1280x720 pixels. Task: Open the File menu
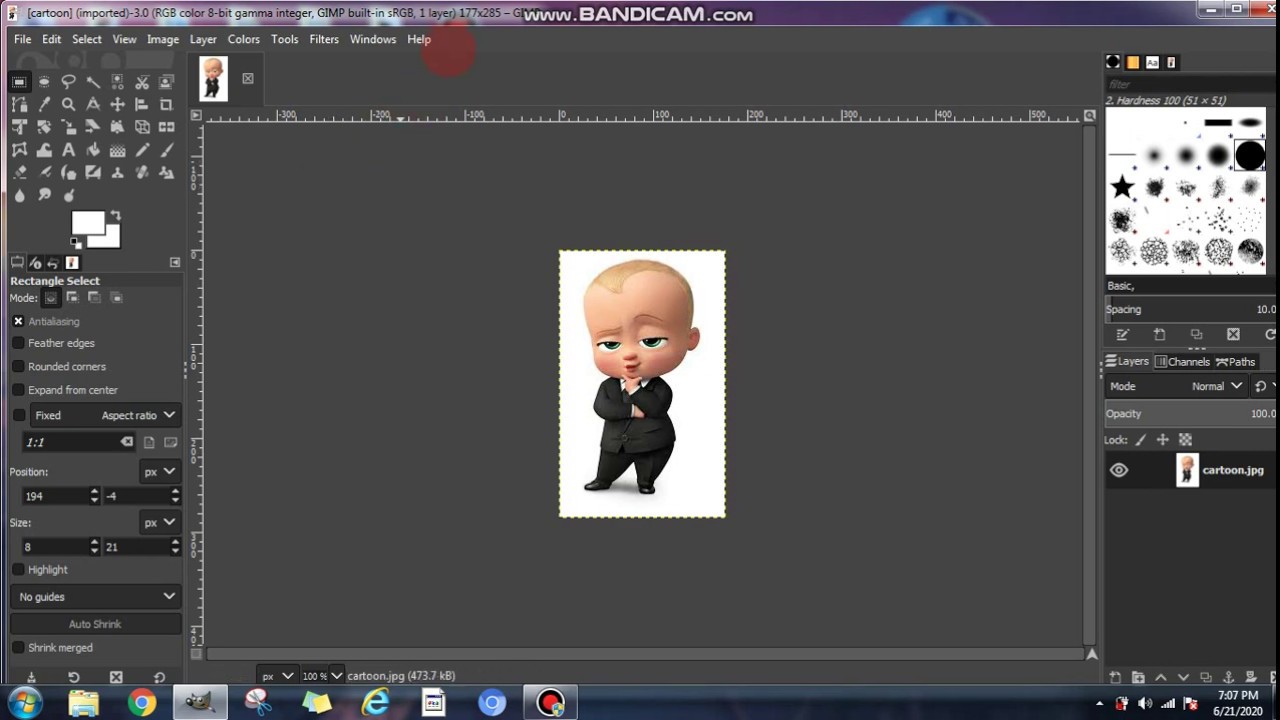22,39
